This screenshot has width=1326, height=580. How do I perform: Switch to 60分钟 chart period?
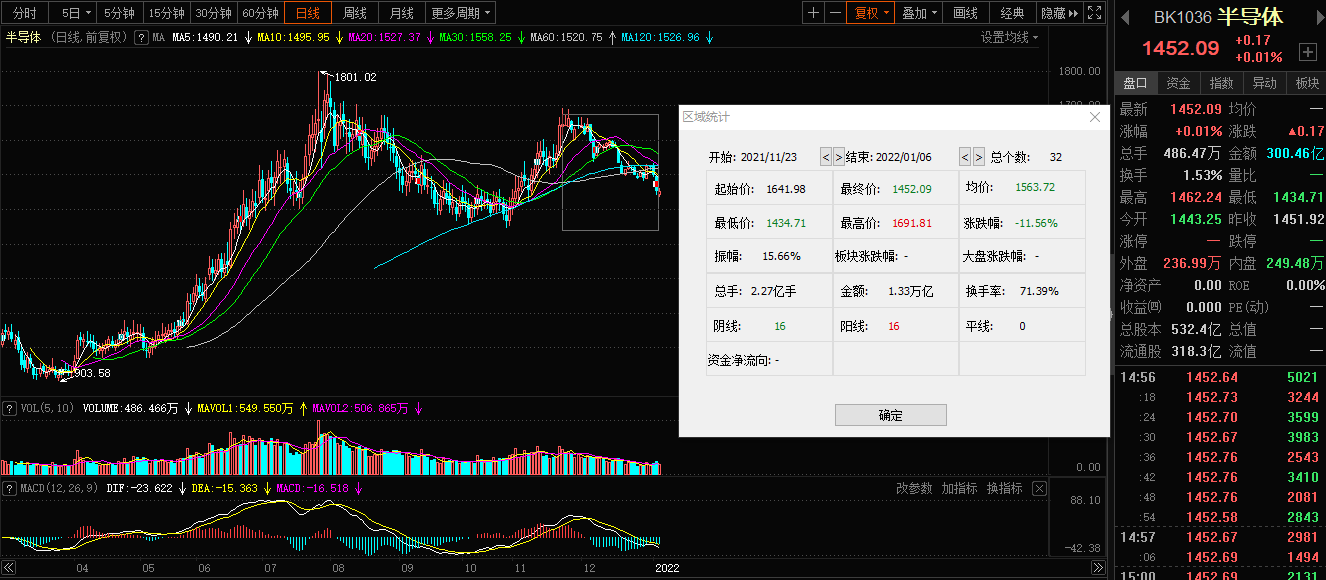261,13
